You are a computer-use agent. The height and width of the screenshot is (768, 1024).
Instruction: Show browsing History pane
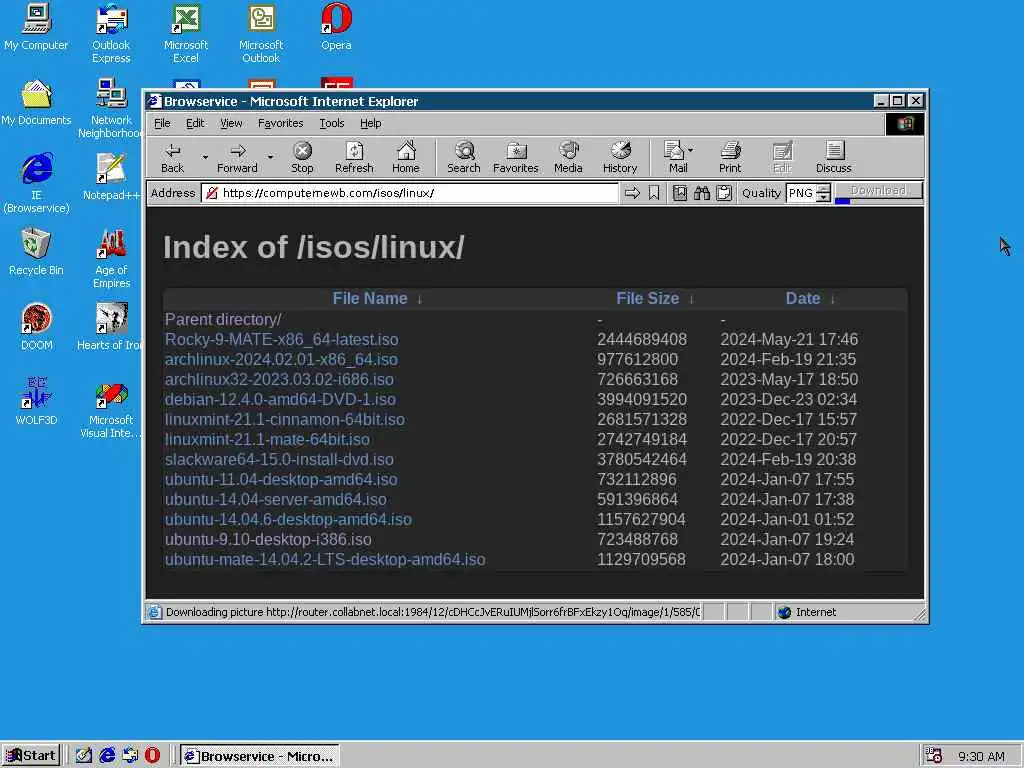coord(620,157)
